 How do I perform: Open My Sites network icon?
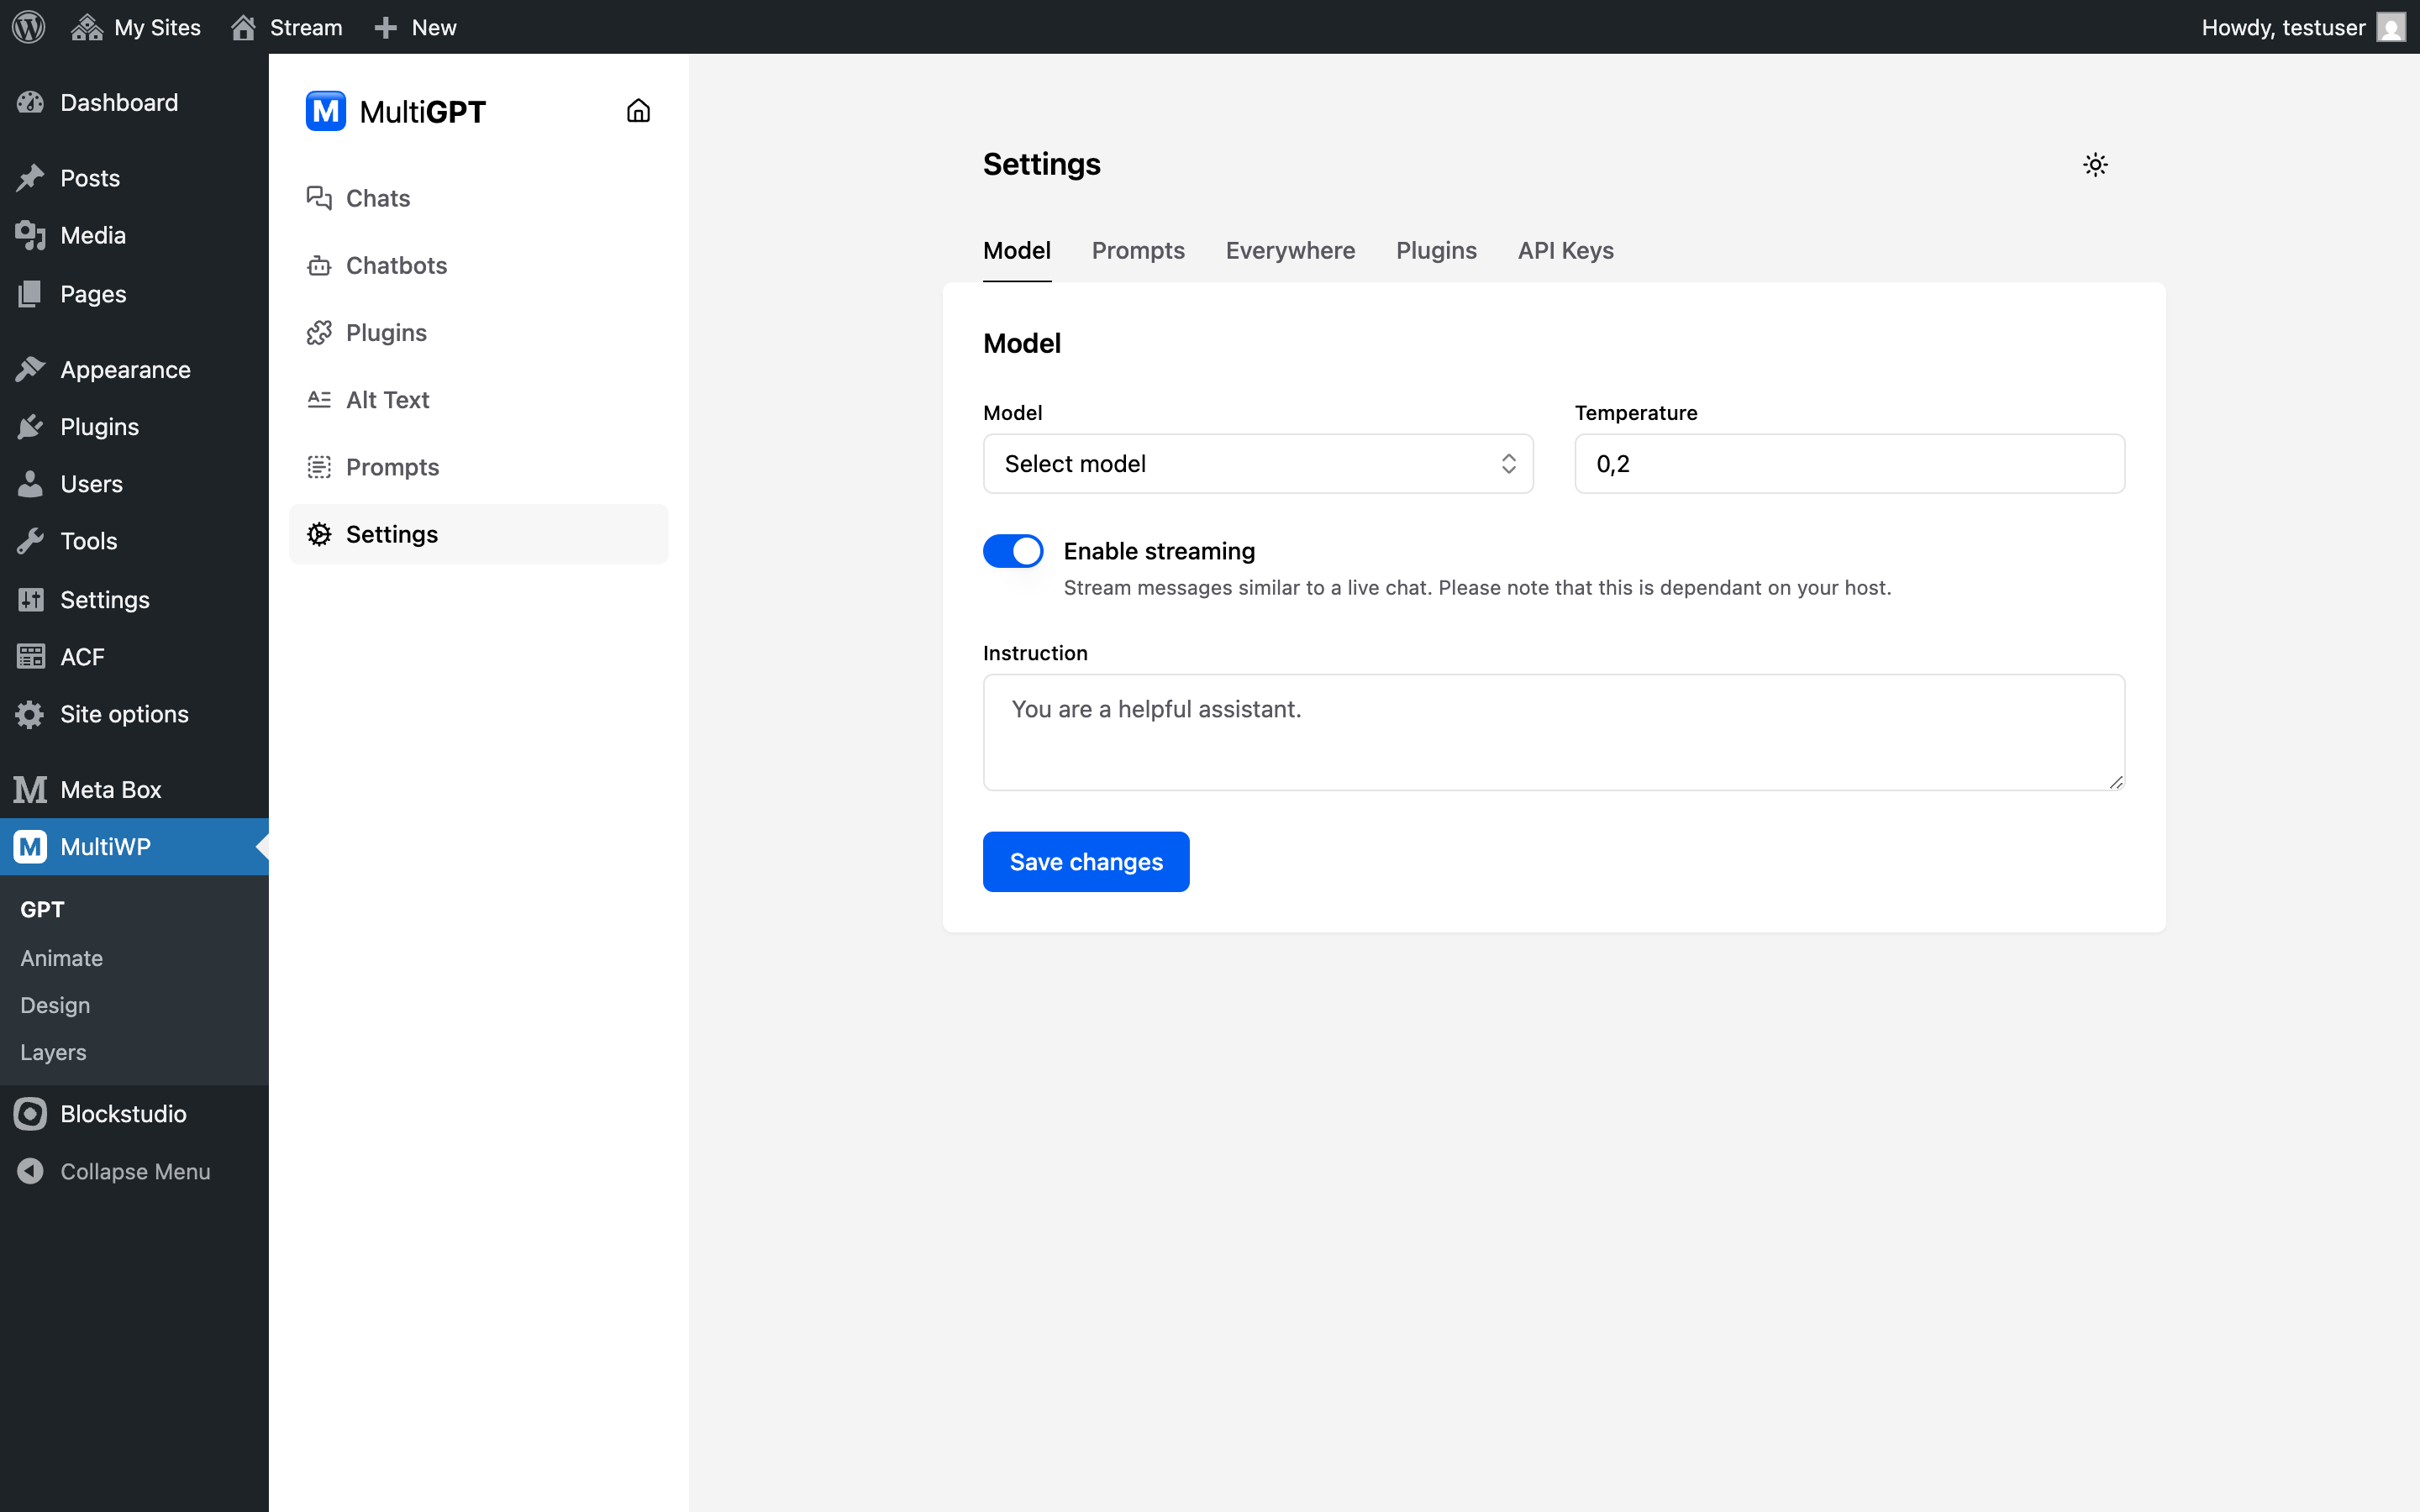[x=87, y=27]
